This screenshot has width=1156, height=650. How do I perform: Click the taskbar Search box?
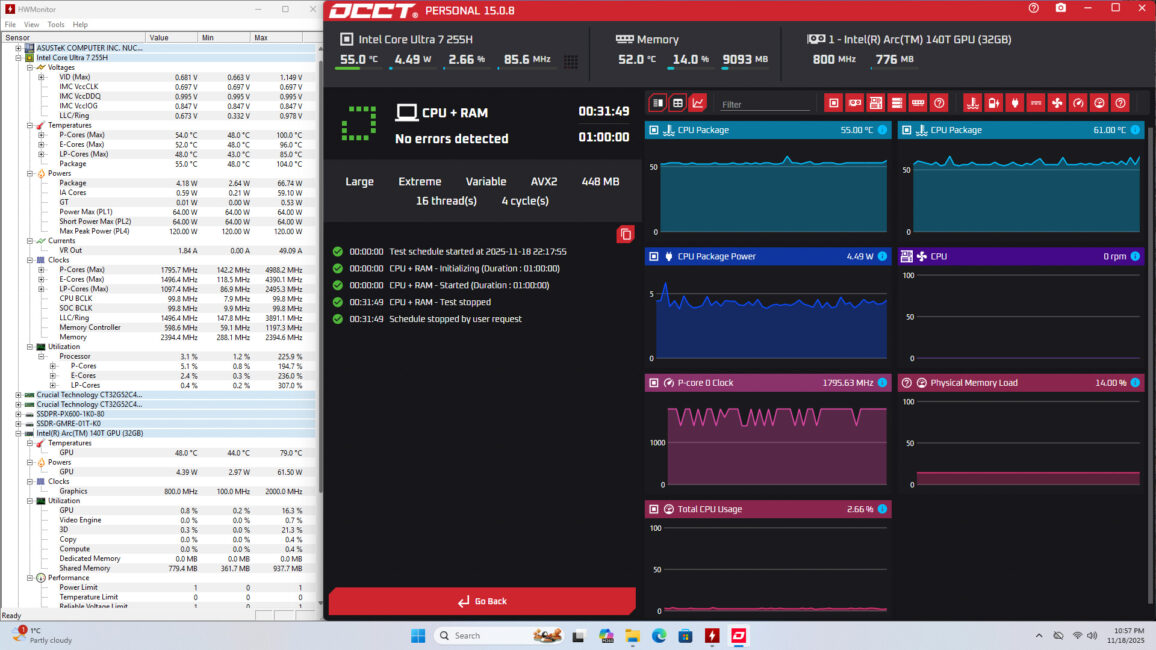499,635
